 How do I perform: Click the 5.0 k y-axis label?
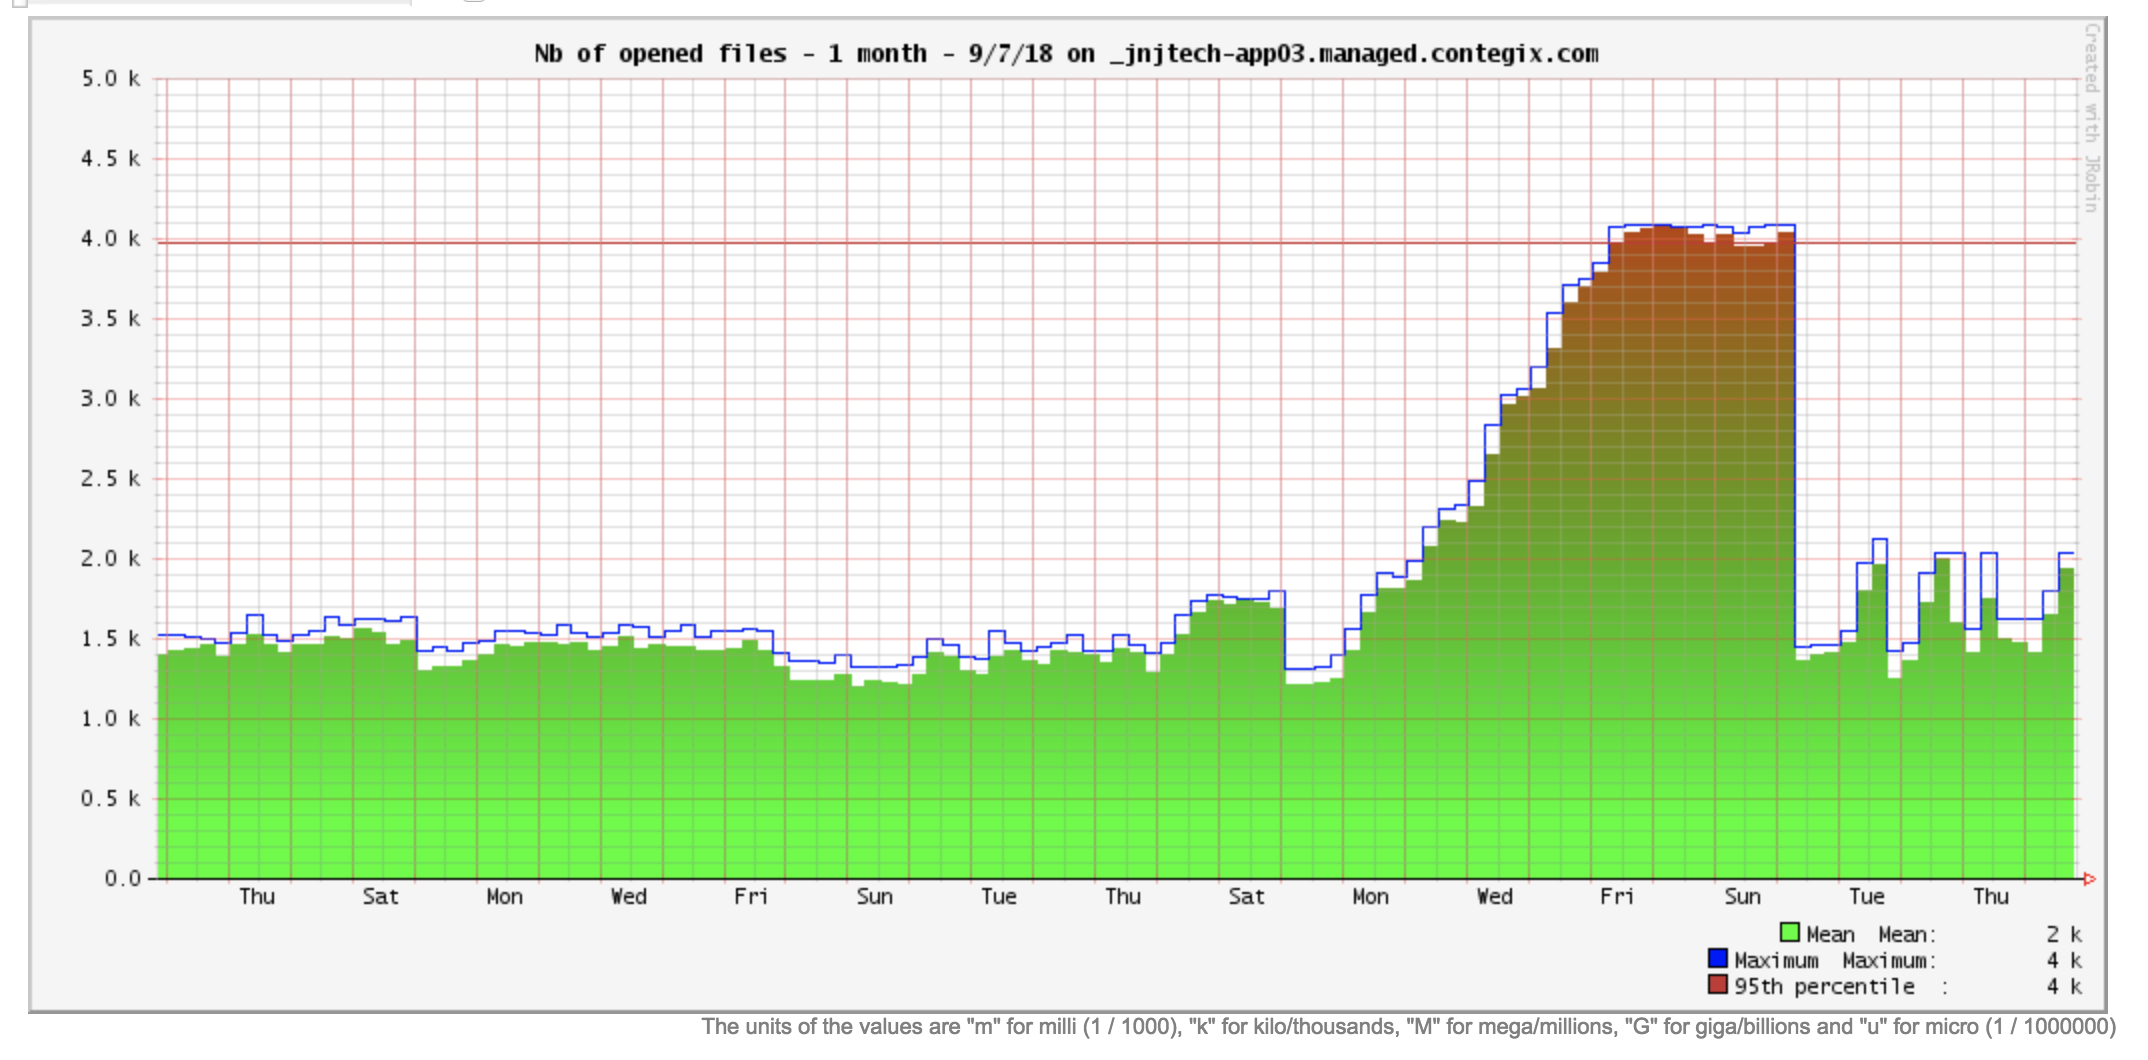coord(110,79)
